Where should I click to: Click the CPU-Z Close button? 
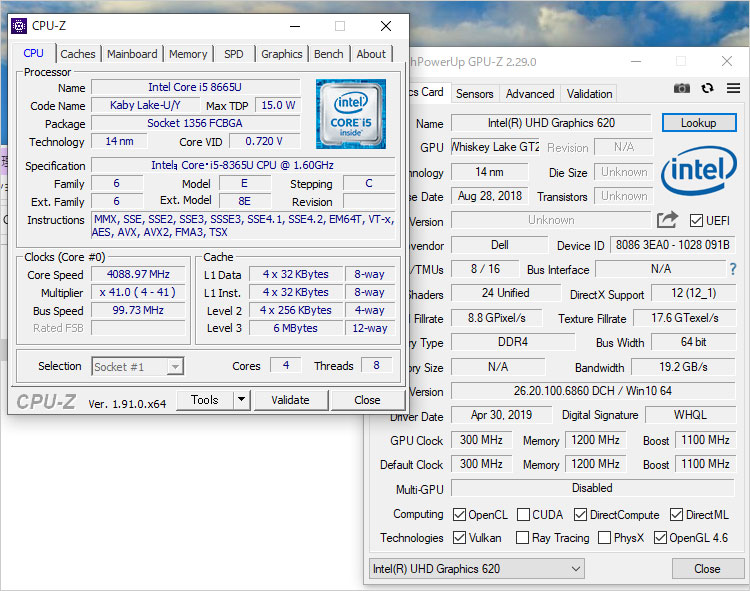pyautogui.click(x=367, y=400)
